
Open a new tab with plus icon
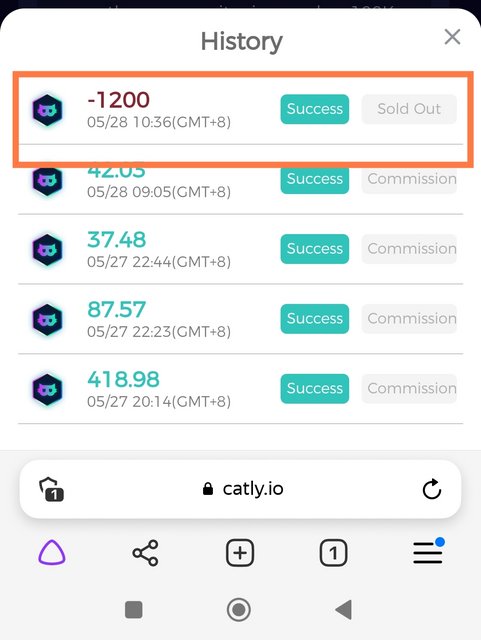tap(240, 553)
